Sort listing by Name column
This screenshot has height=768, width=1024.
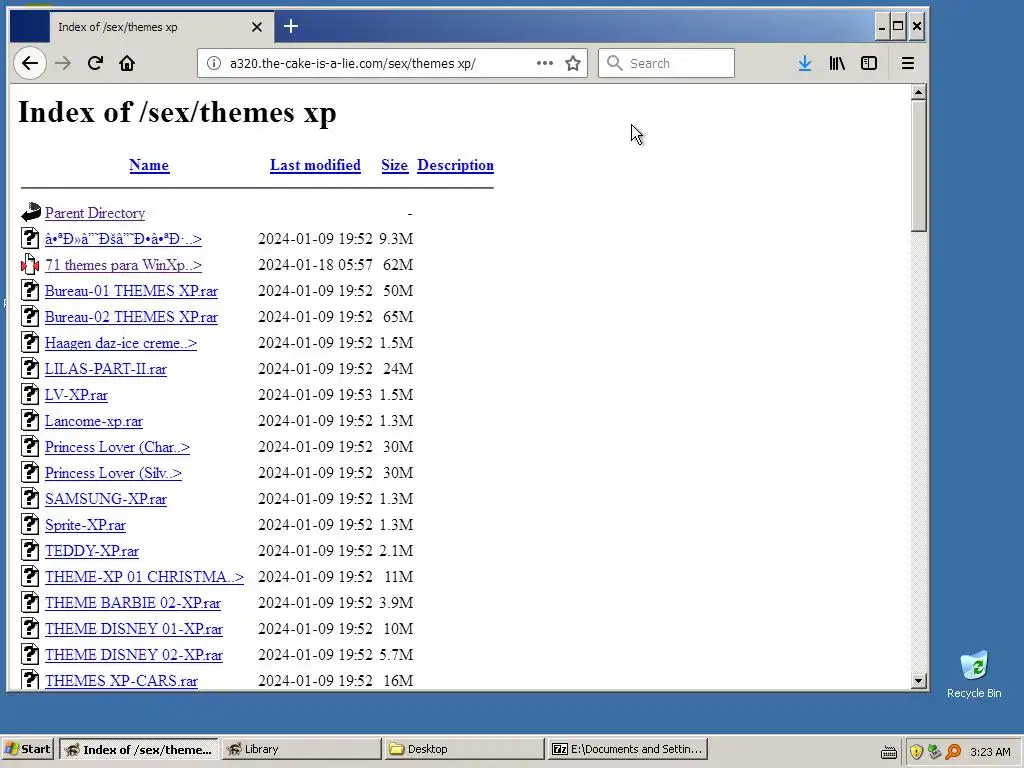(x=149, y=165)
